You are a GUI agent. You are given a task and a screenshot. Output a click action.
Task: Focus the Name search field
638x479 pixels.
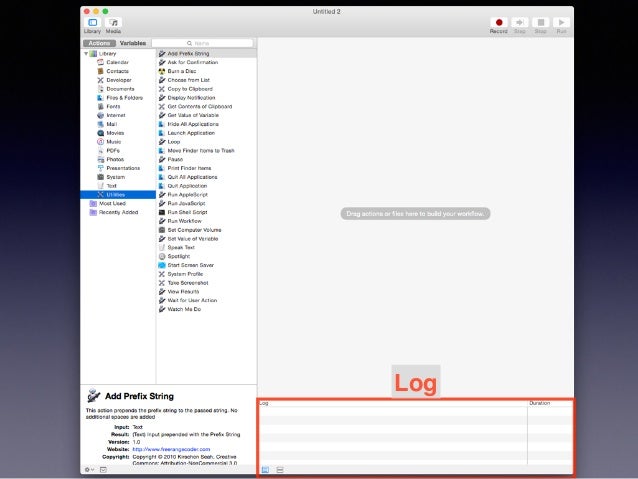202,43
